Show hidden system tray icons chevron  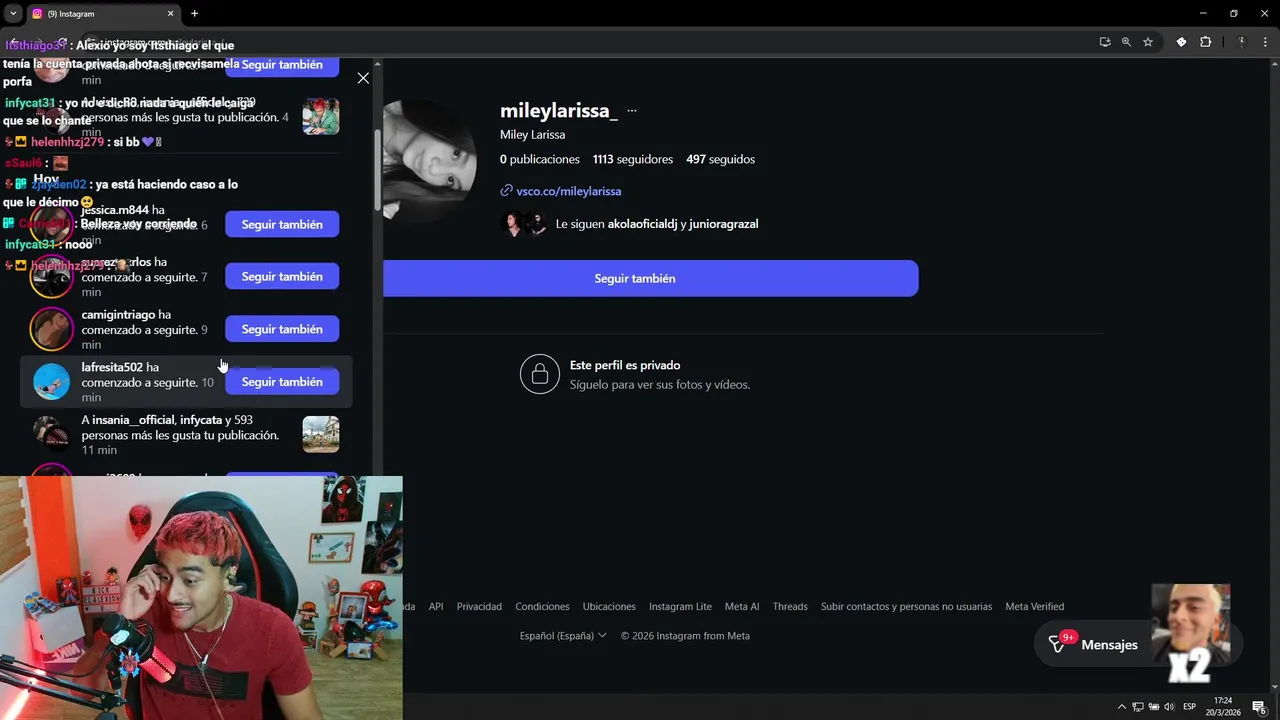(x=1121, y=707)
